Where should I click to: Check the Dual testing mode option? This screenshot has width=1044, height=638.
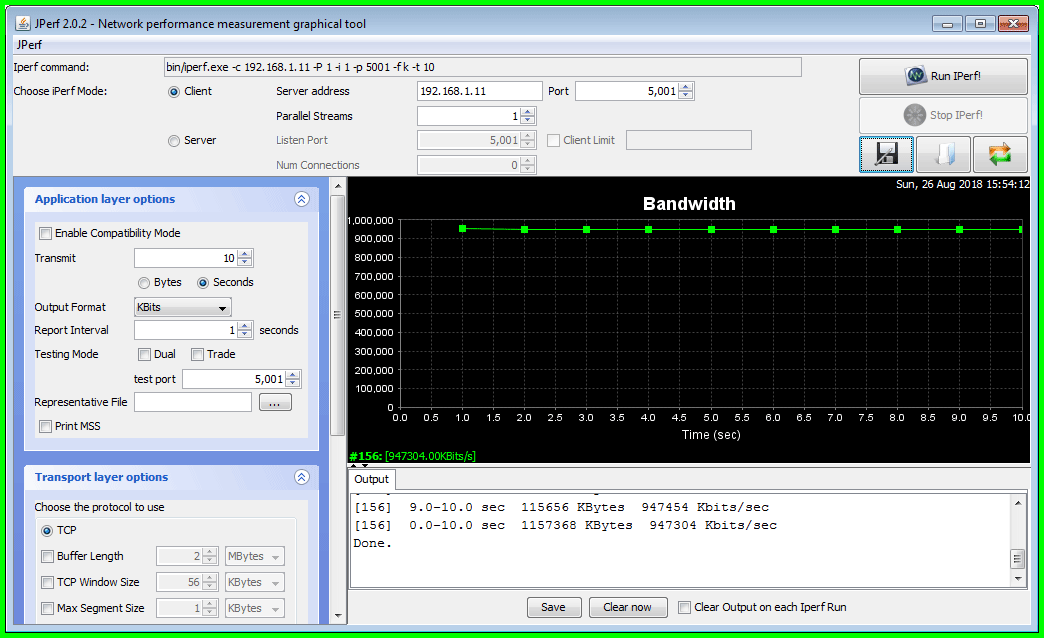tap(145, 354)
